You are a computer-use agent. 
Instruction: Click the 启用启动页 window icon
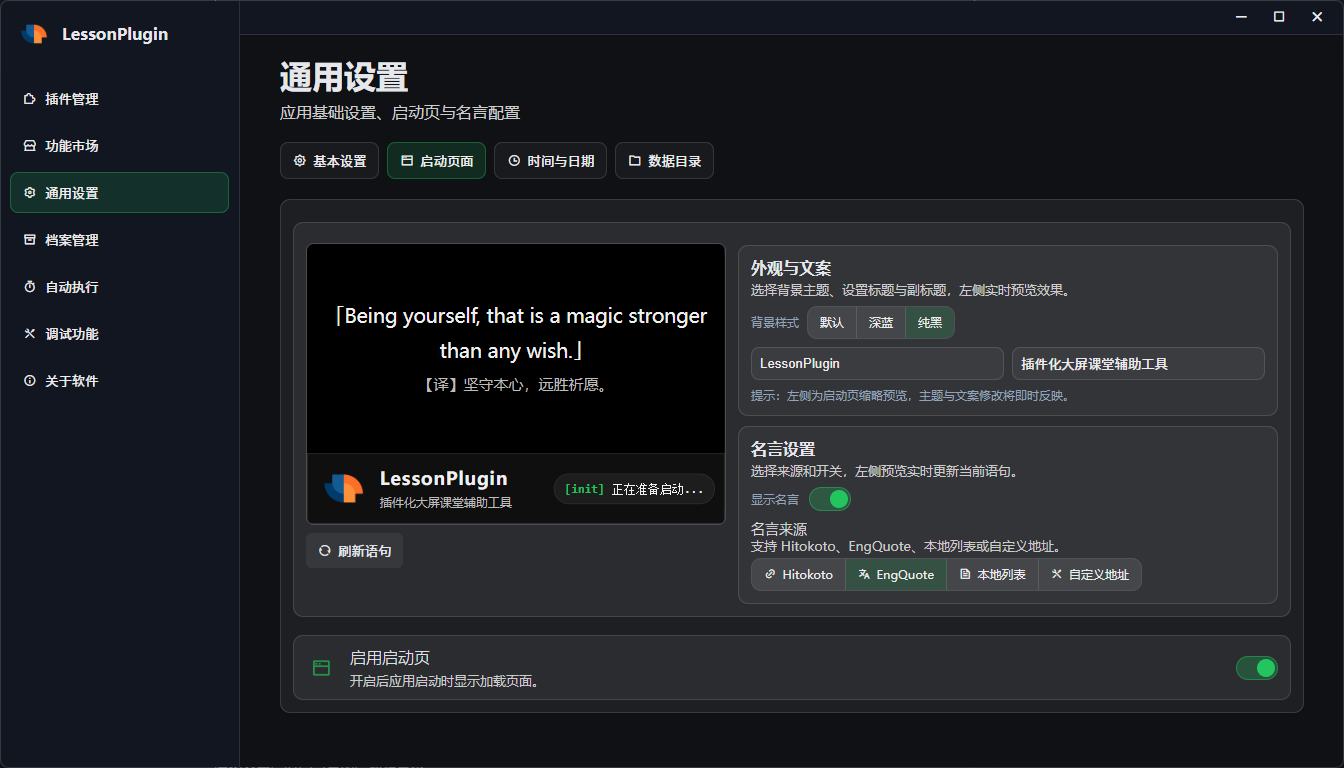[321, 668]
